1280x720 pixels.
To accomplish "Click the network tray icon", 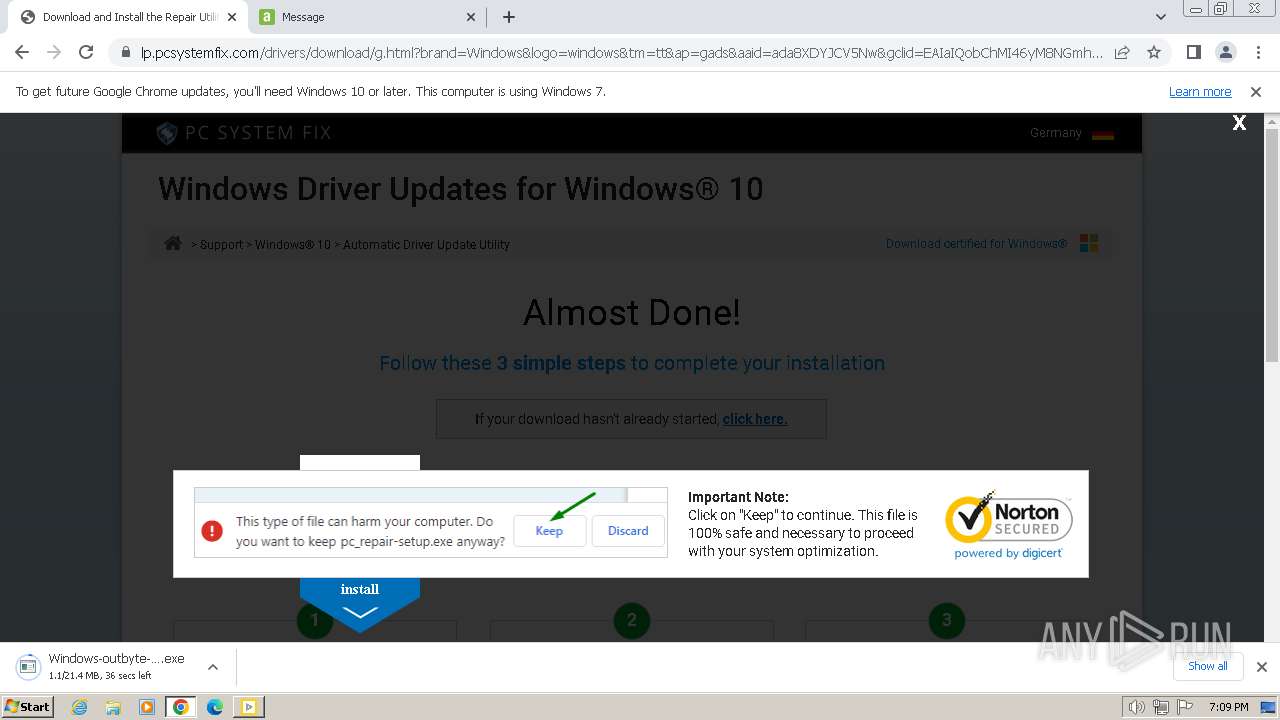I will pos(1161,707).
